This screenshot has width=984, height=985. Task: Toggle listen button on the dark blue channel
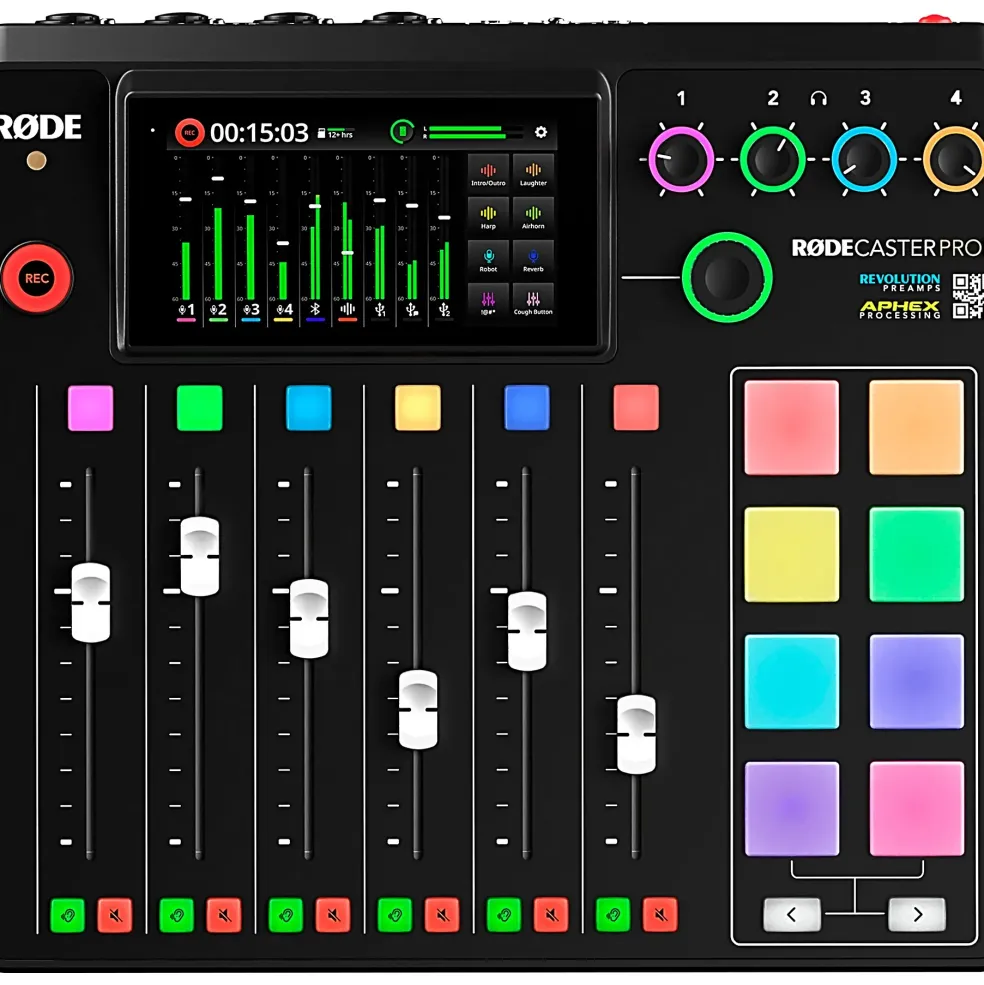click(x=504, y=915)
